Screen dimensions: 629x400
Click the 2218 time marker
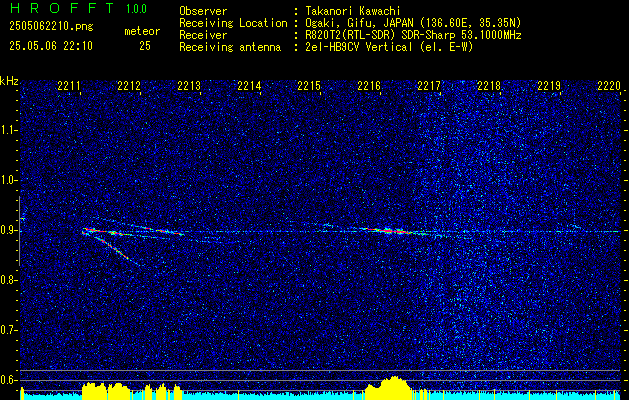pos(489,86)
